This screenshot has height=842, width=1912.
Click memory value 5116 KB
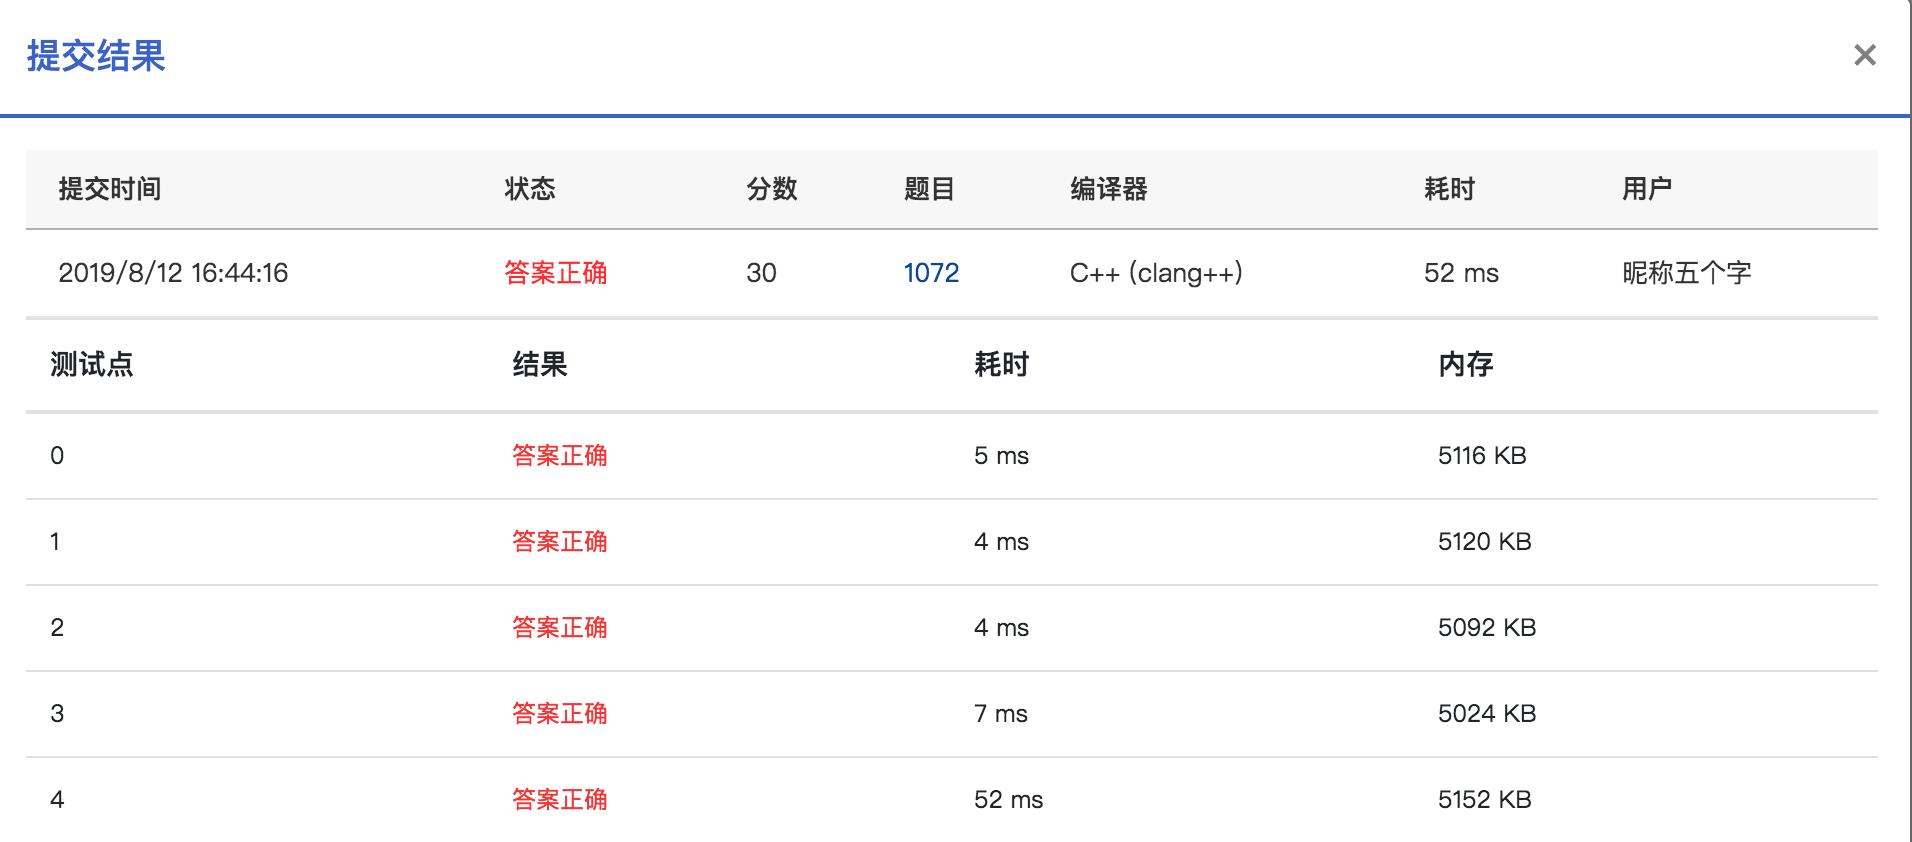(x=1482, y=456)
